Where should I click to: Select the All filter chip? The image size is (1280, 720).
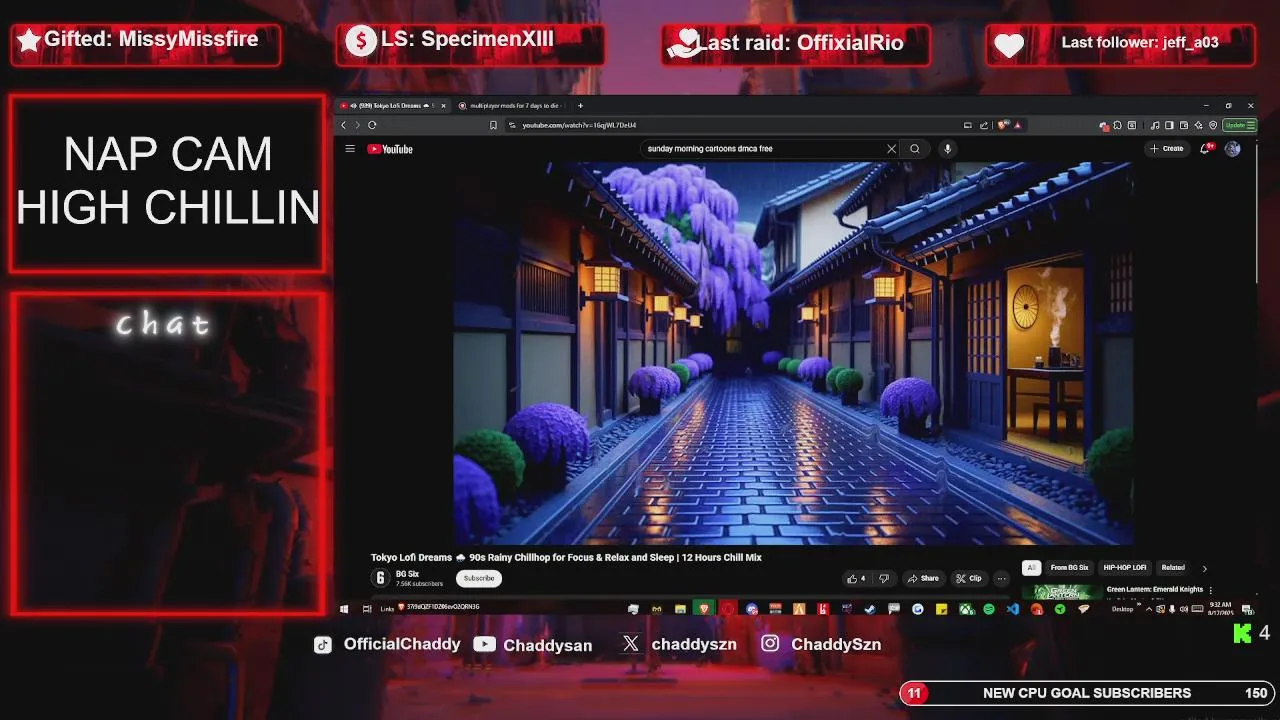[x=1031, y=568]
